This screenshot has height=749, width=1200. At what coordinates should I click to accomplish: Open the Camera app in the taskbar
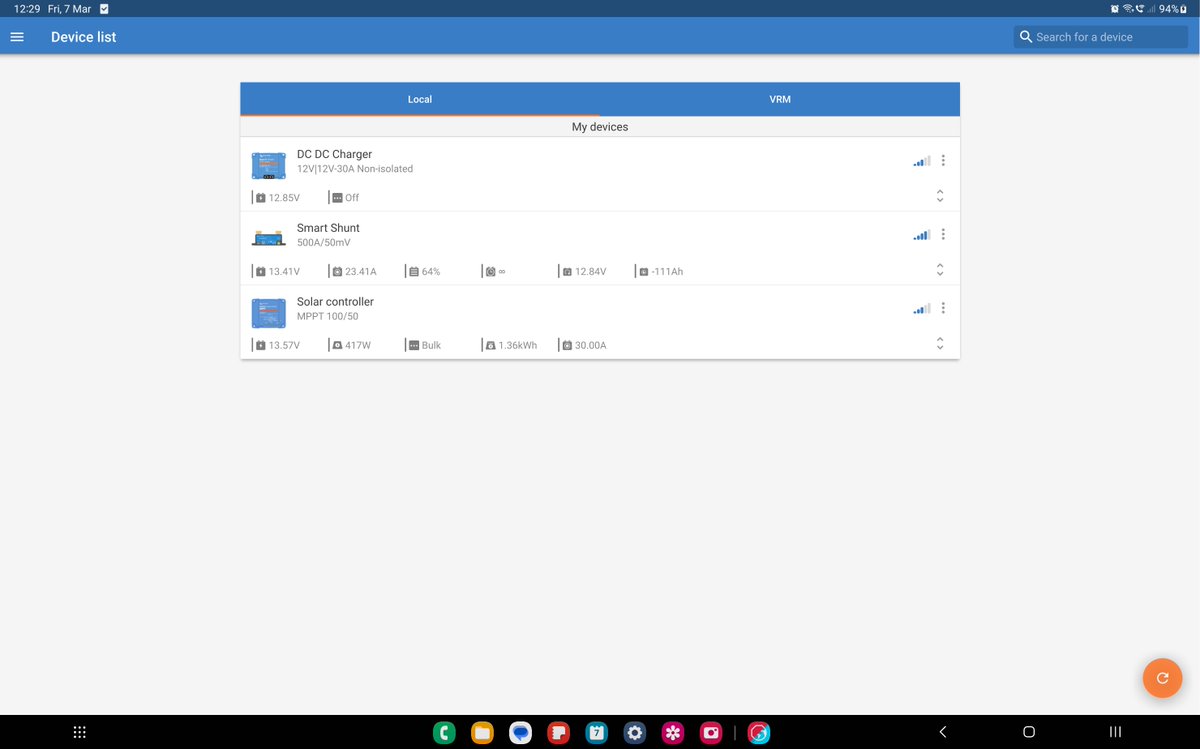[x=711, y=733]
